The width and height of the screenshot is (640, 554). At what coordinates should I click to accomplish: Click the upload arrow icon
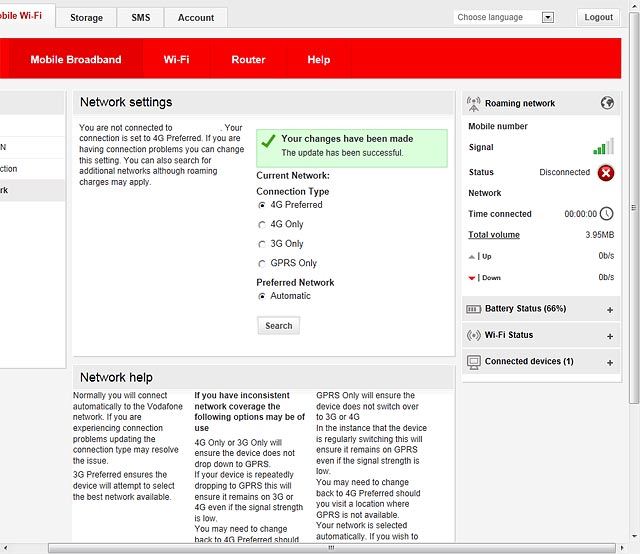click(x=472, y=256)
